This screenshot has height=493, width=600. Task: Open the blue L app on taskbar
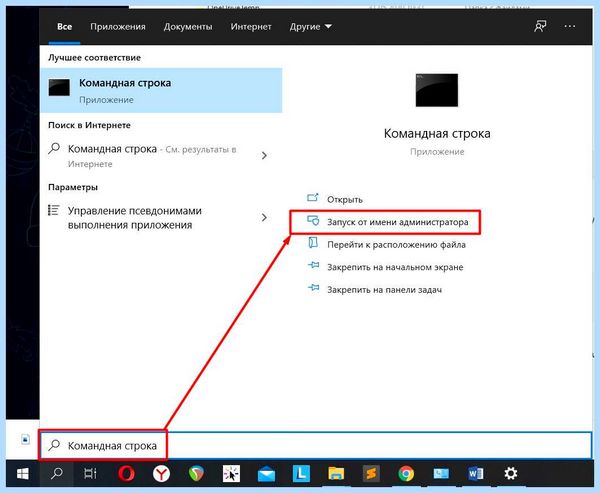coord(301,474)
